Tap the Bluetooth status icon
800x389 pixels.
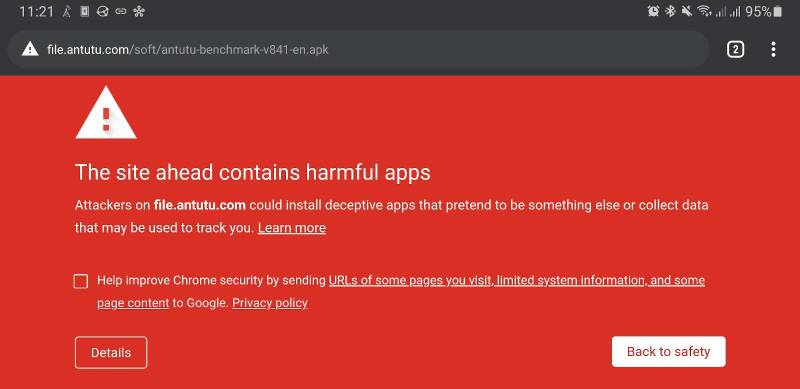click(x=670, y=11)
